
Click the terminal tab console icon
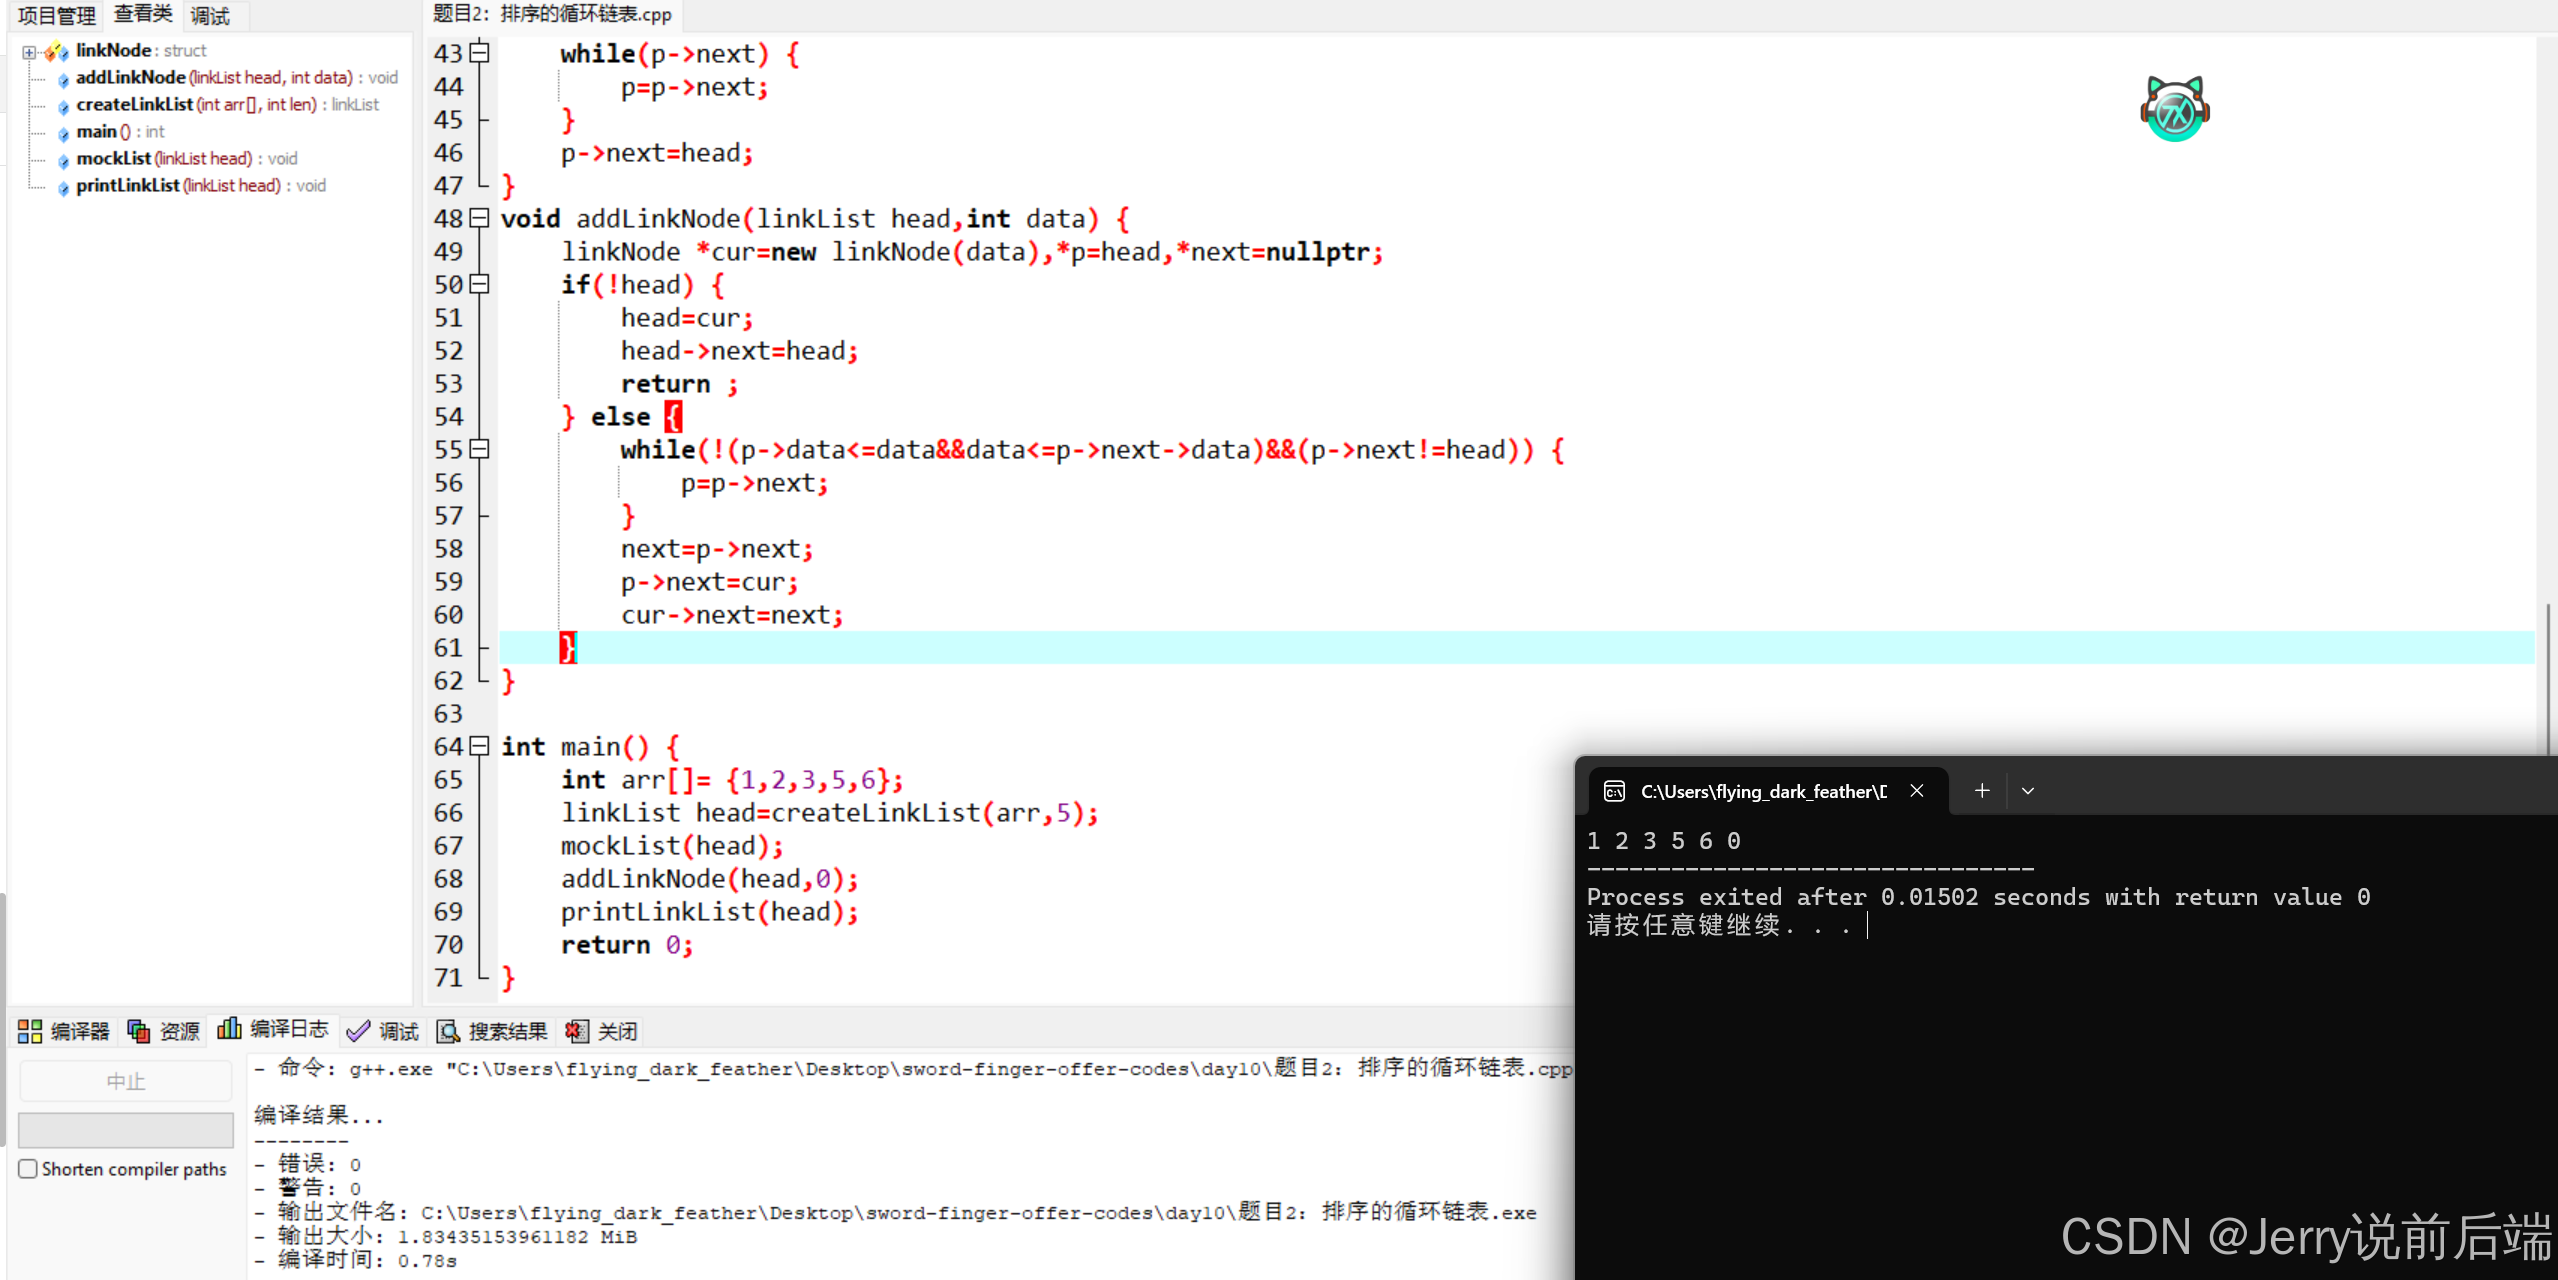[1614, 791]
